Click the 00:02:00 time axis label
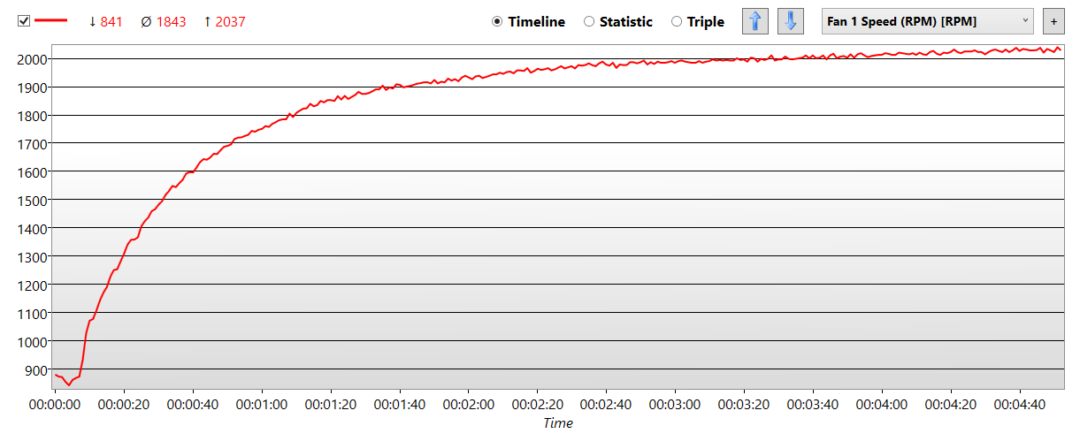 [x=468, y=404]
